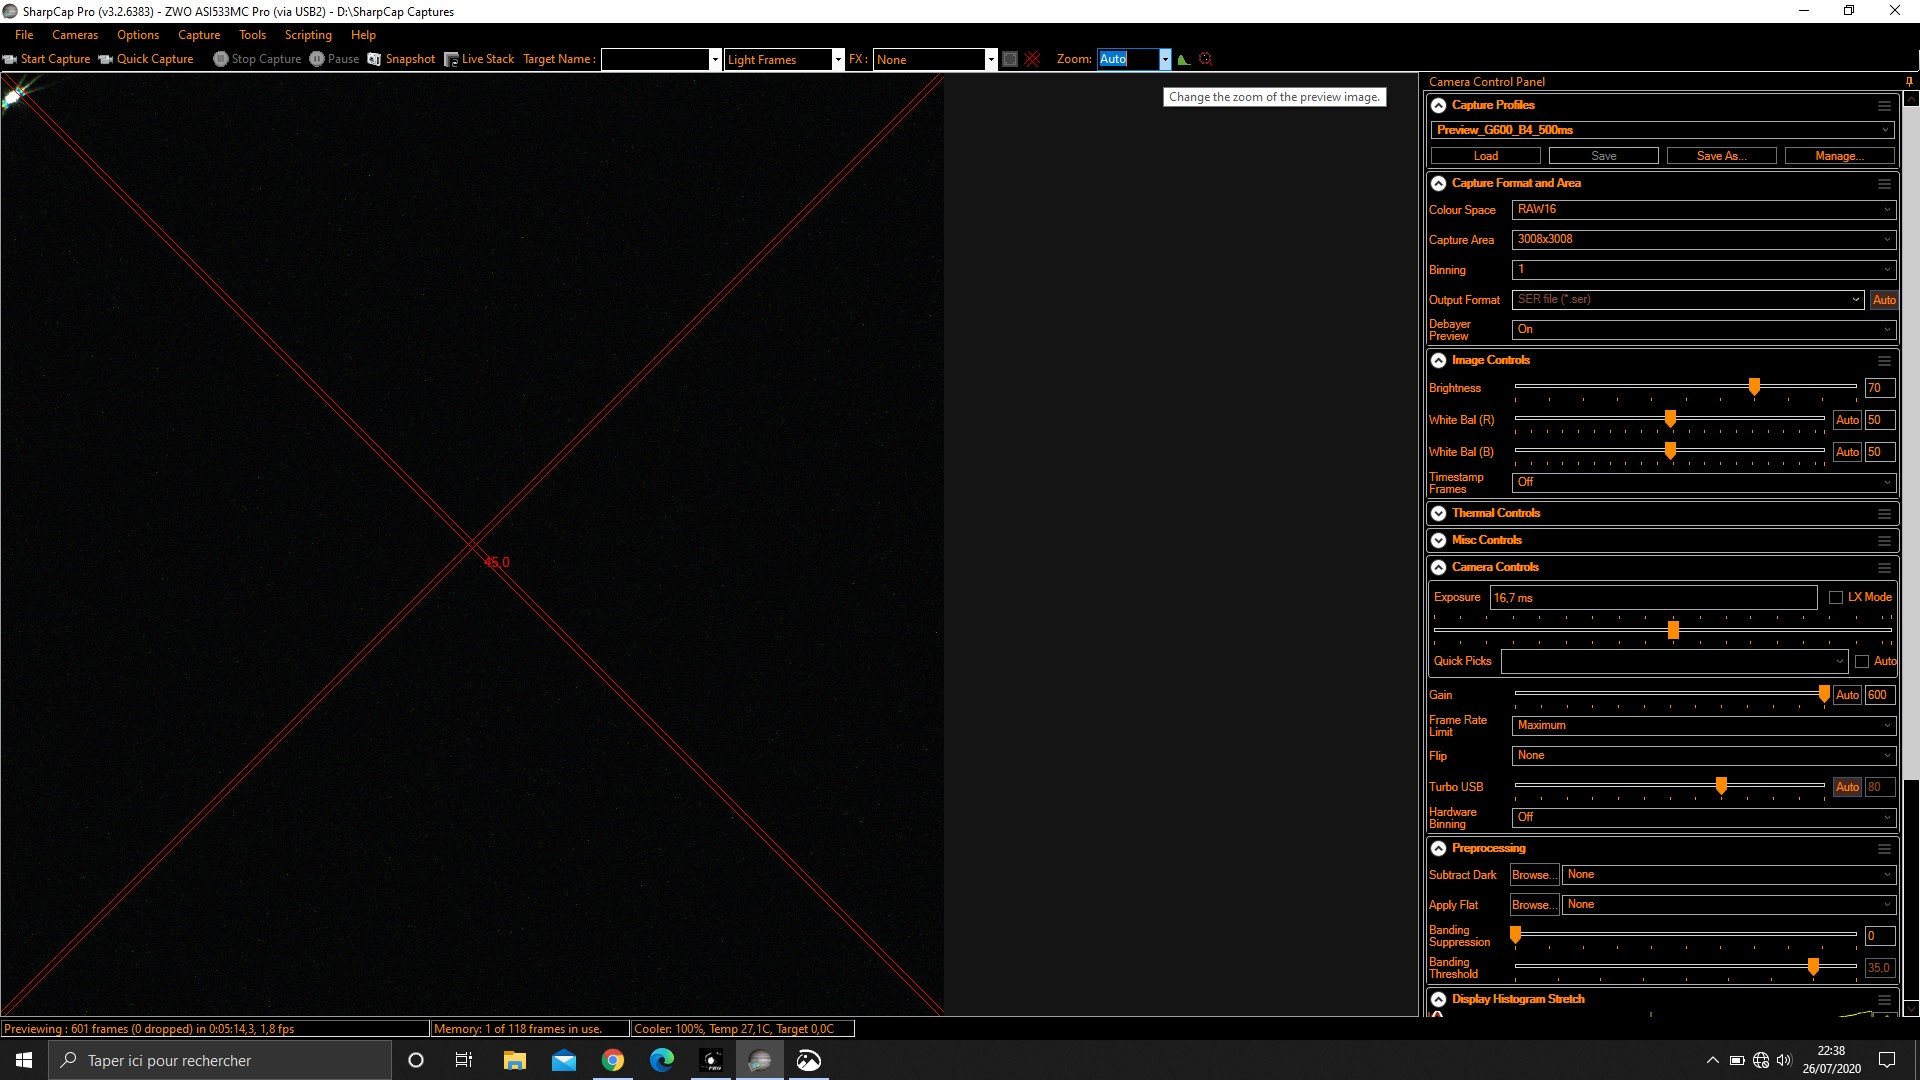
Task: Open the Debayer Preview dropdown
Action: point(1704,330)
